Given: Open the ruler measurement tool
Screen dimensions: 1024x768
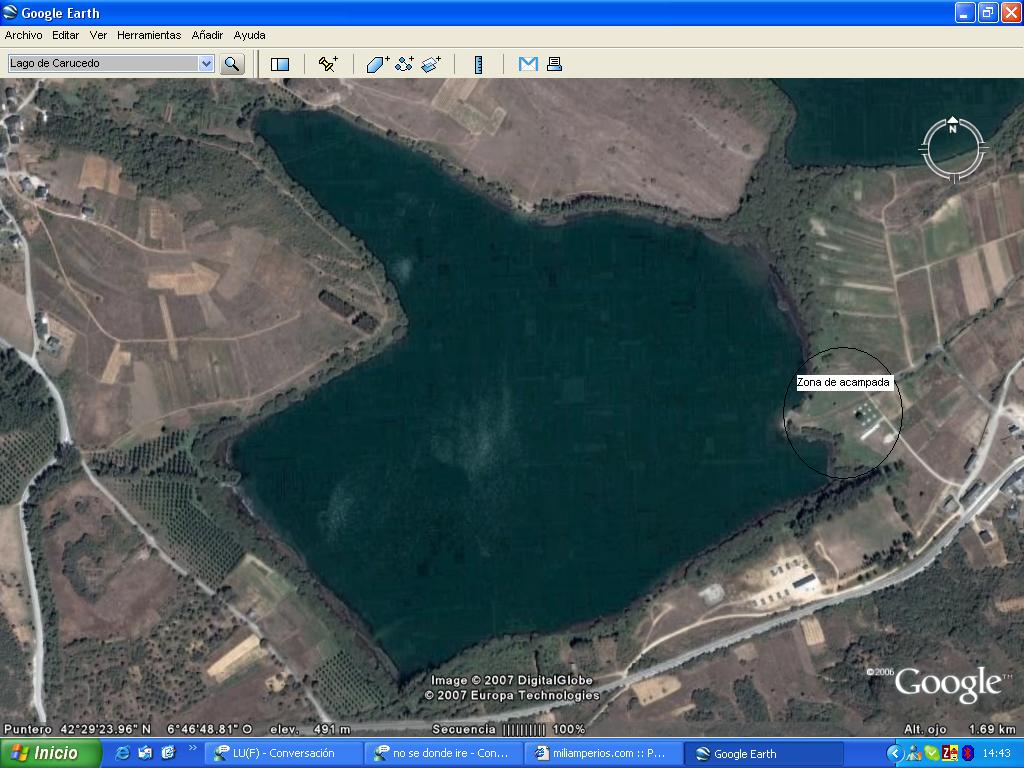Looking at the screenshot, I should point(479,64).
